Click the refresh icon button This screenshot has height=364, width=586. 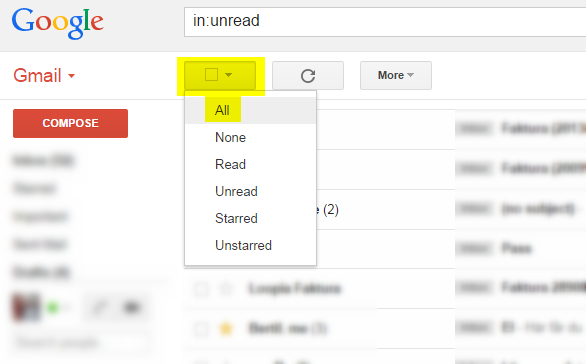308,75
